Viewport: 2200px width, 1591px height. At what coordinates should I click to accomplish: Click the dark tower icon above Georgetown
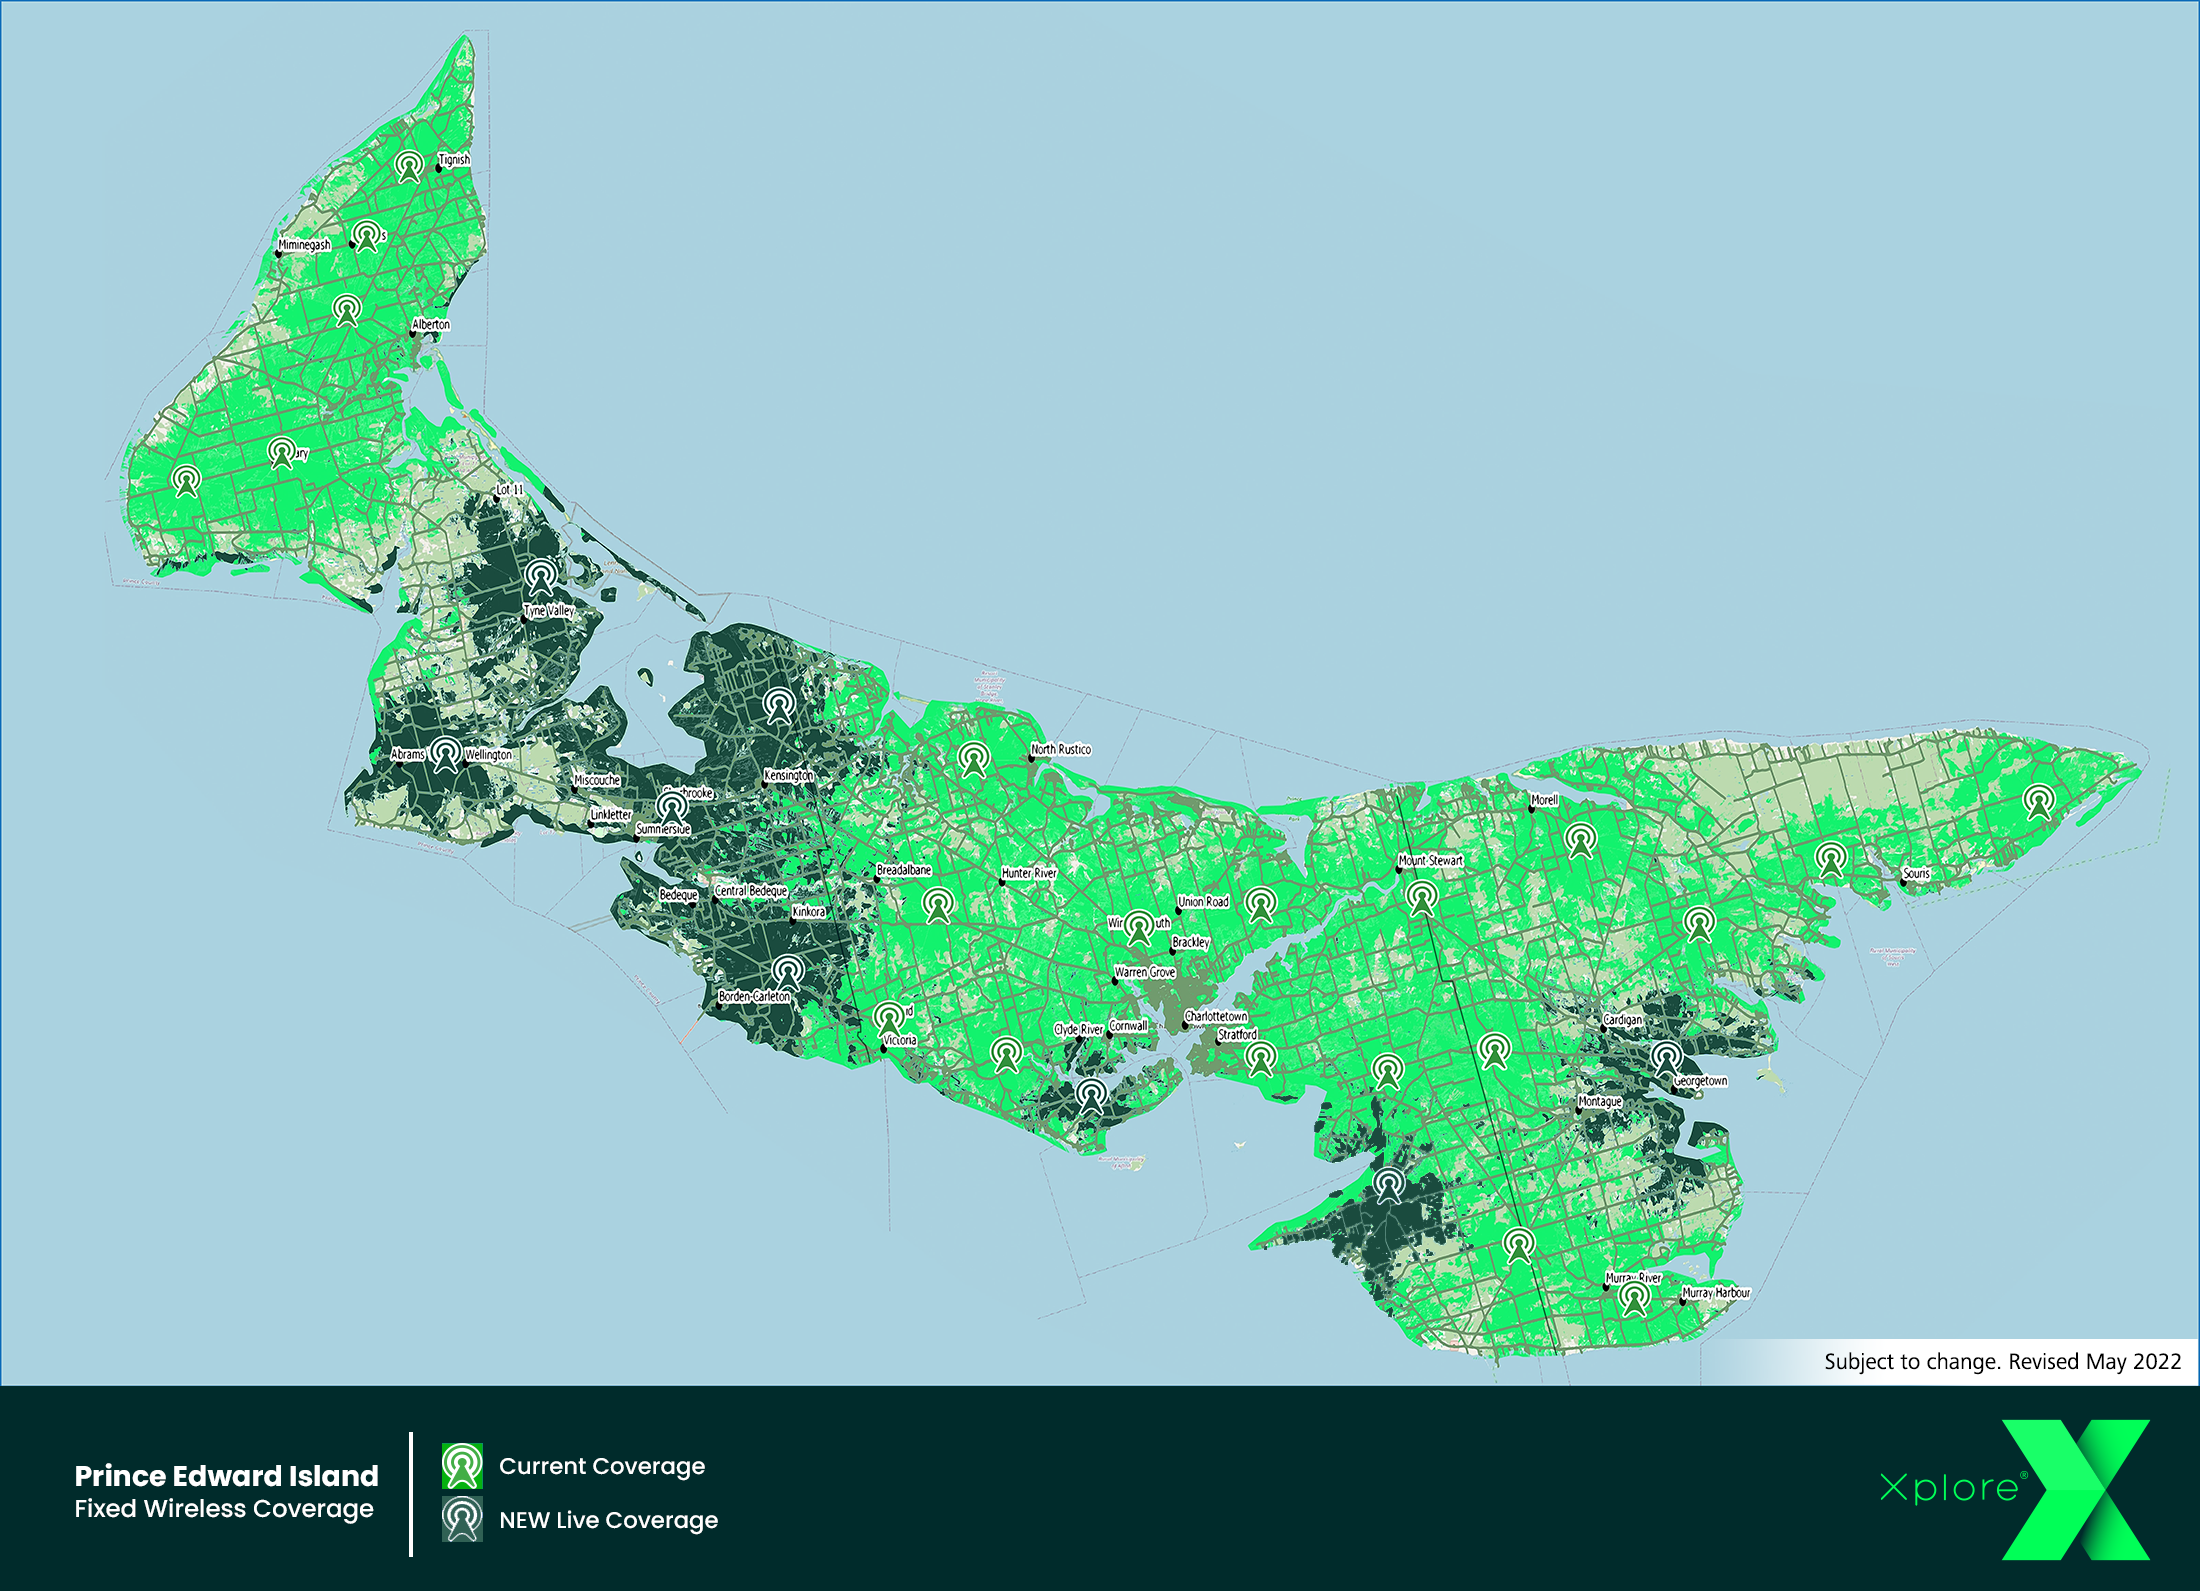coord(1666,1058)
